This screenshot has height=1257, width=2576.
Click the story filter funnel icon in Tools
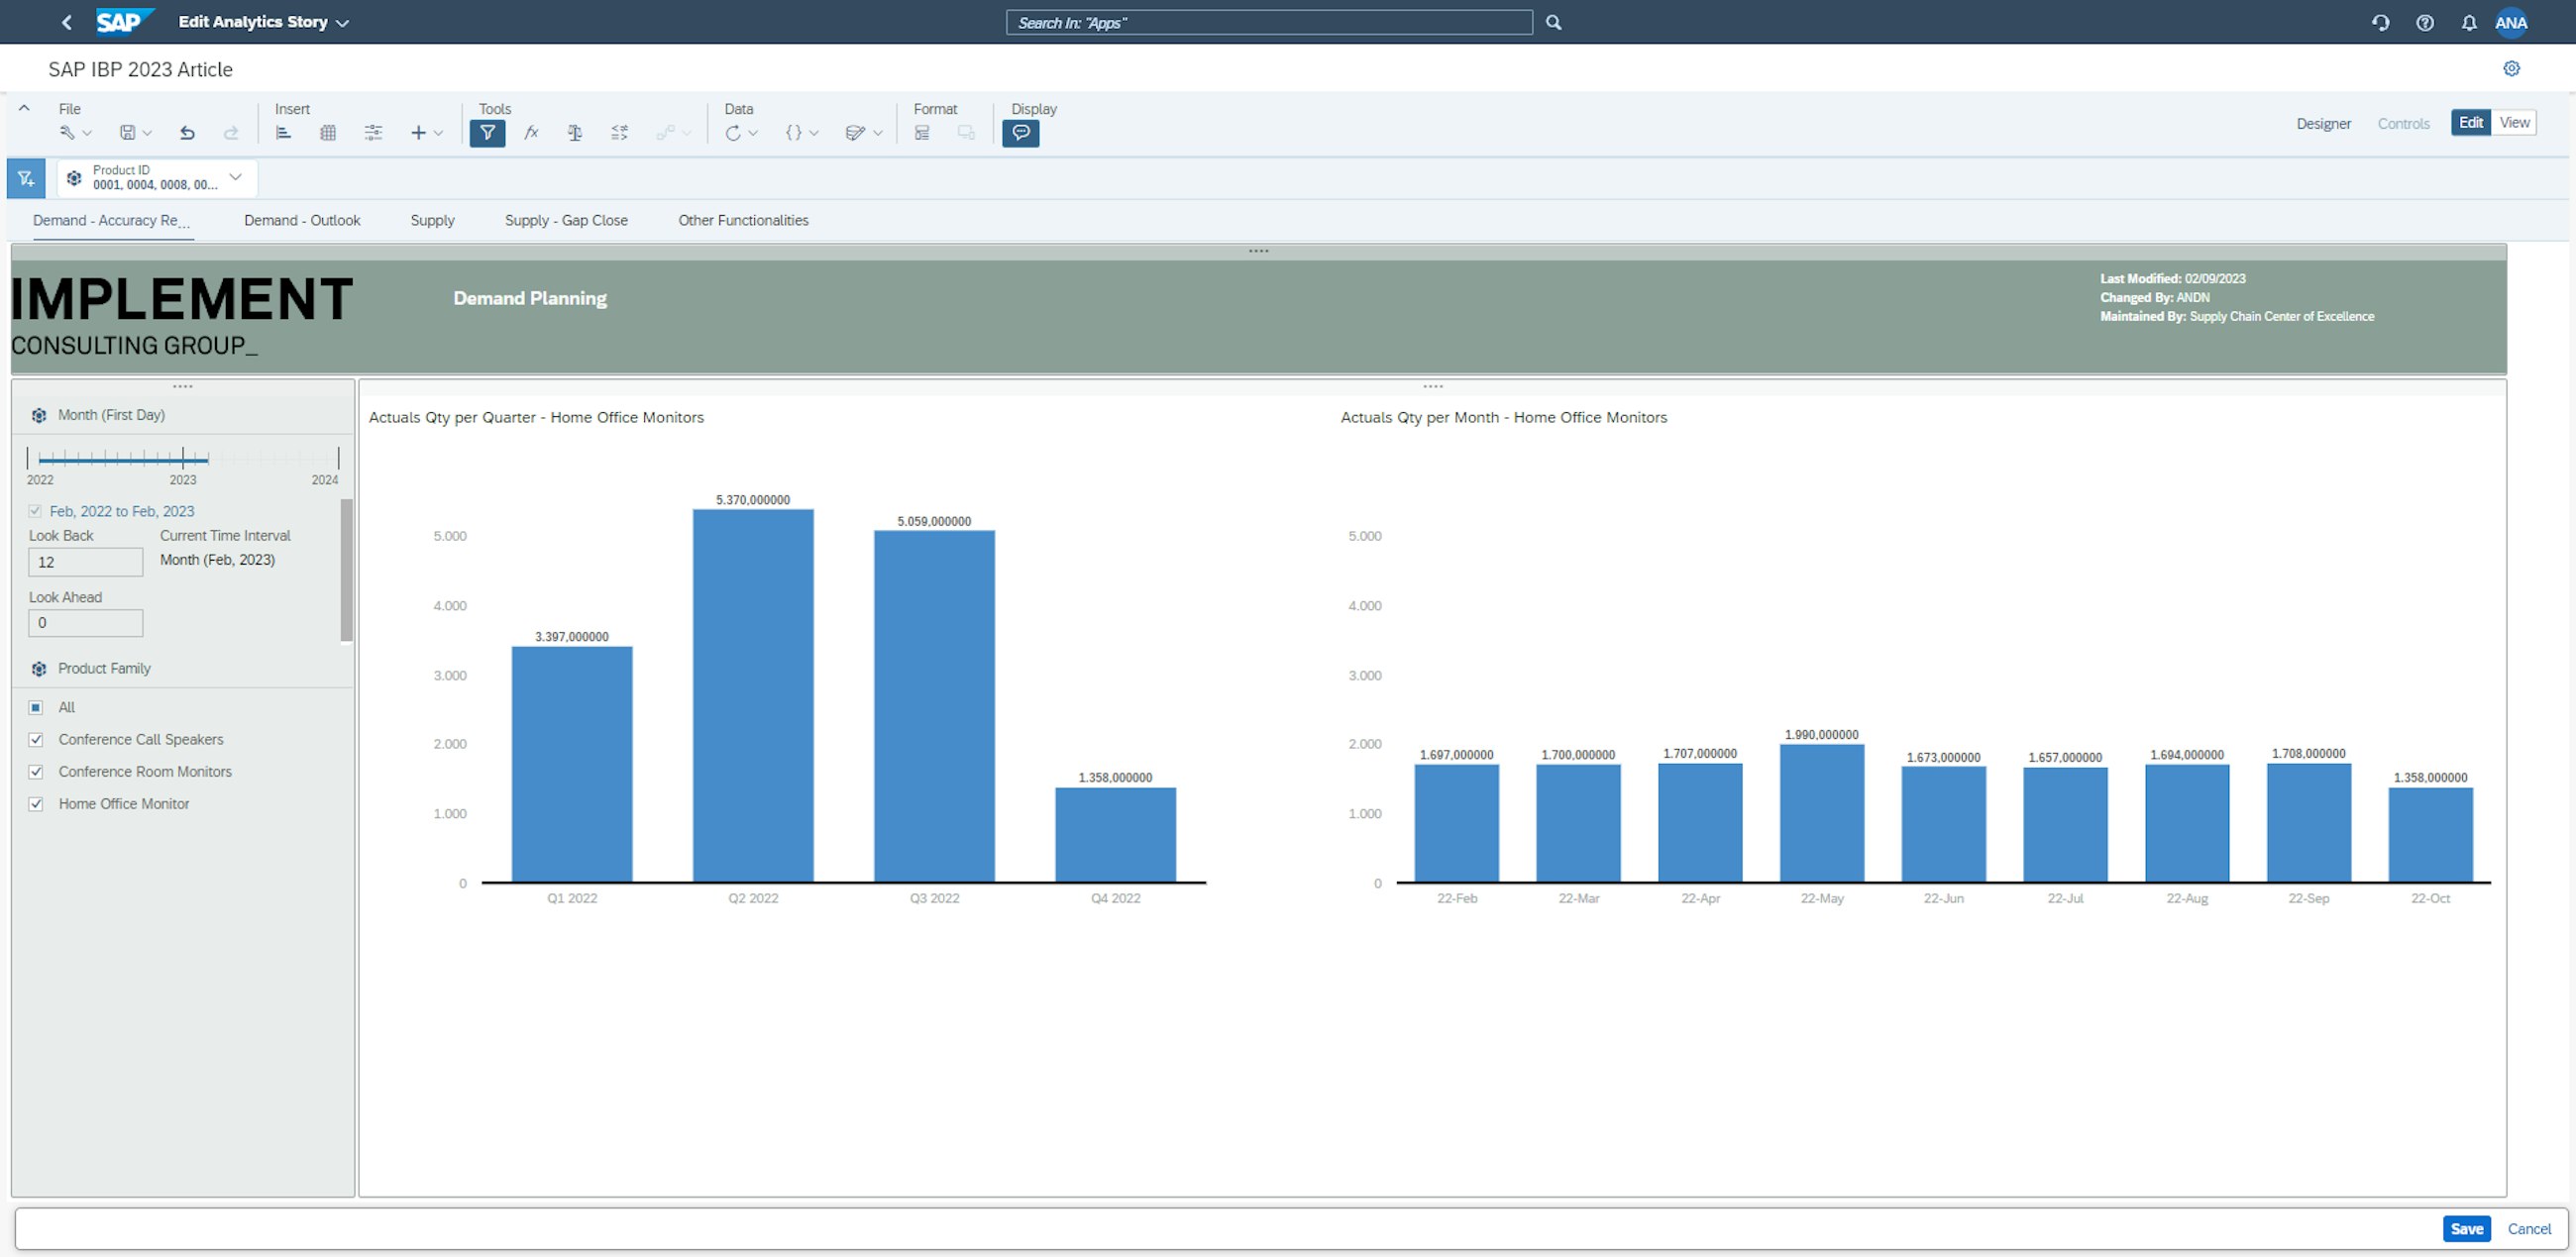[487, 133]
